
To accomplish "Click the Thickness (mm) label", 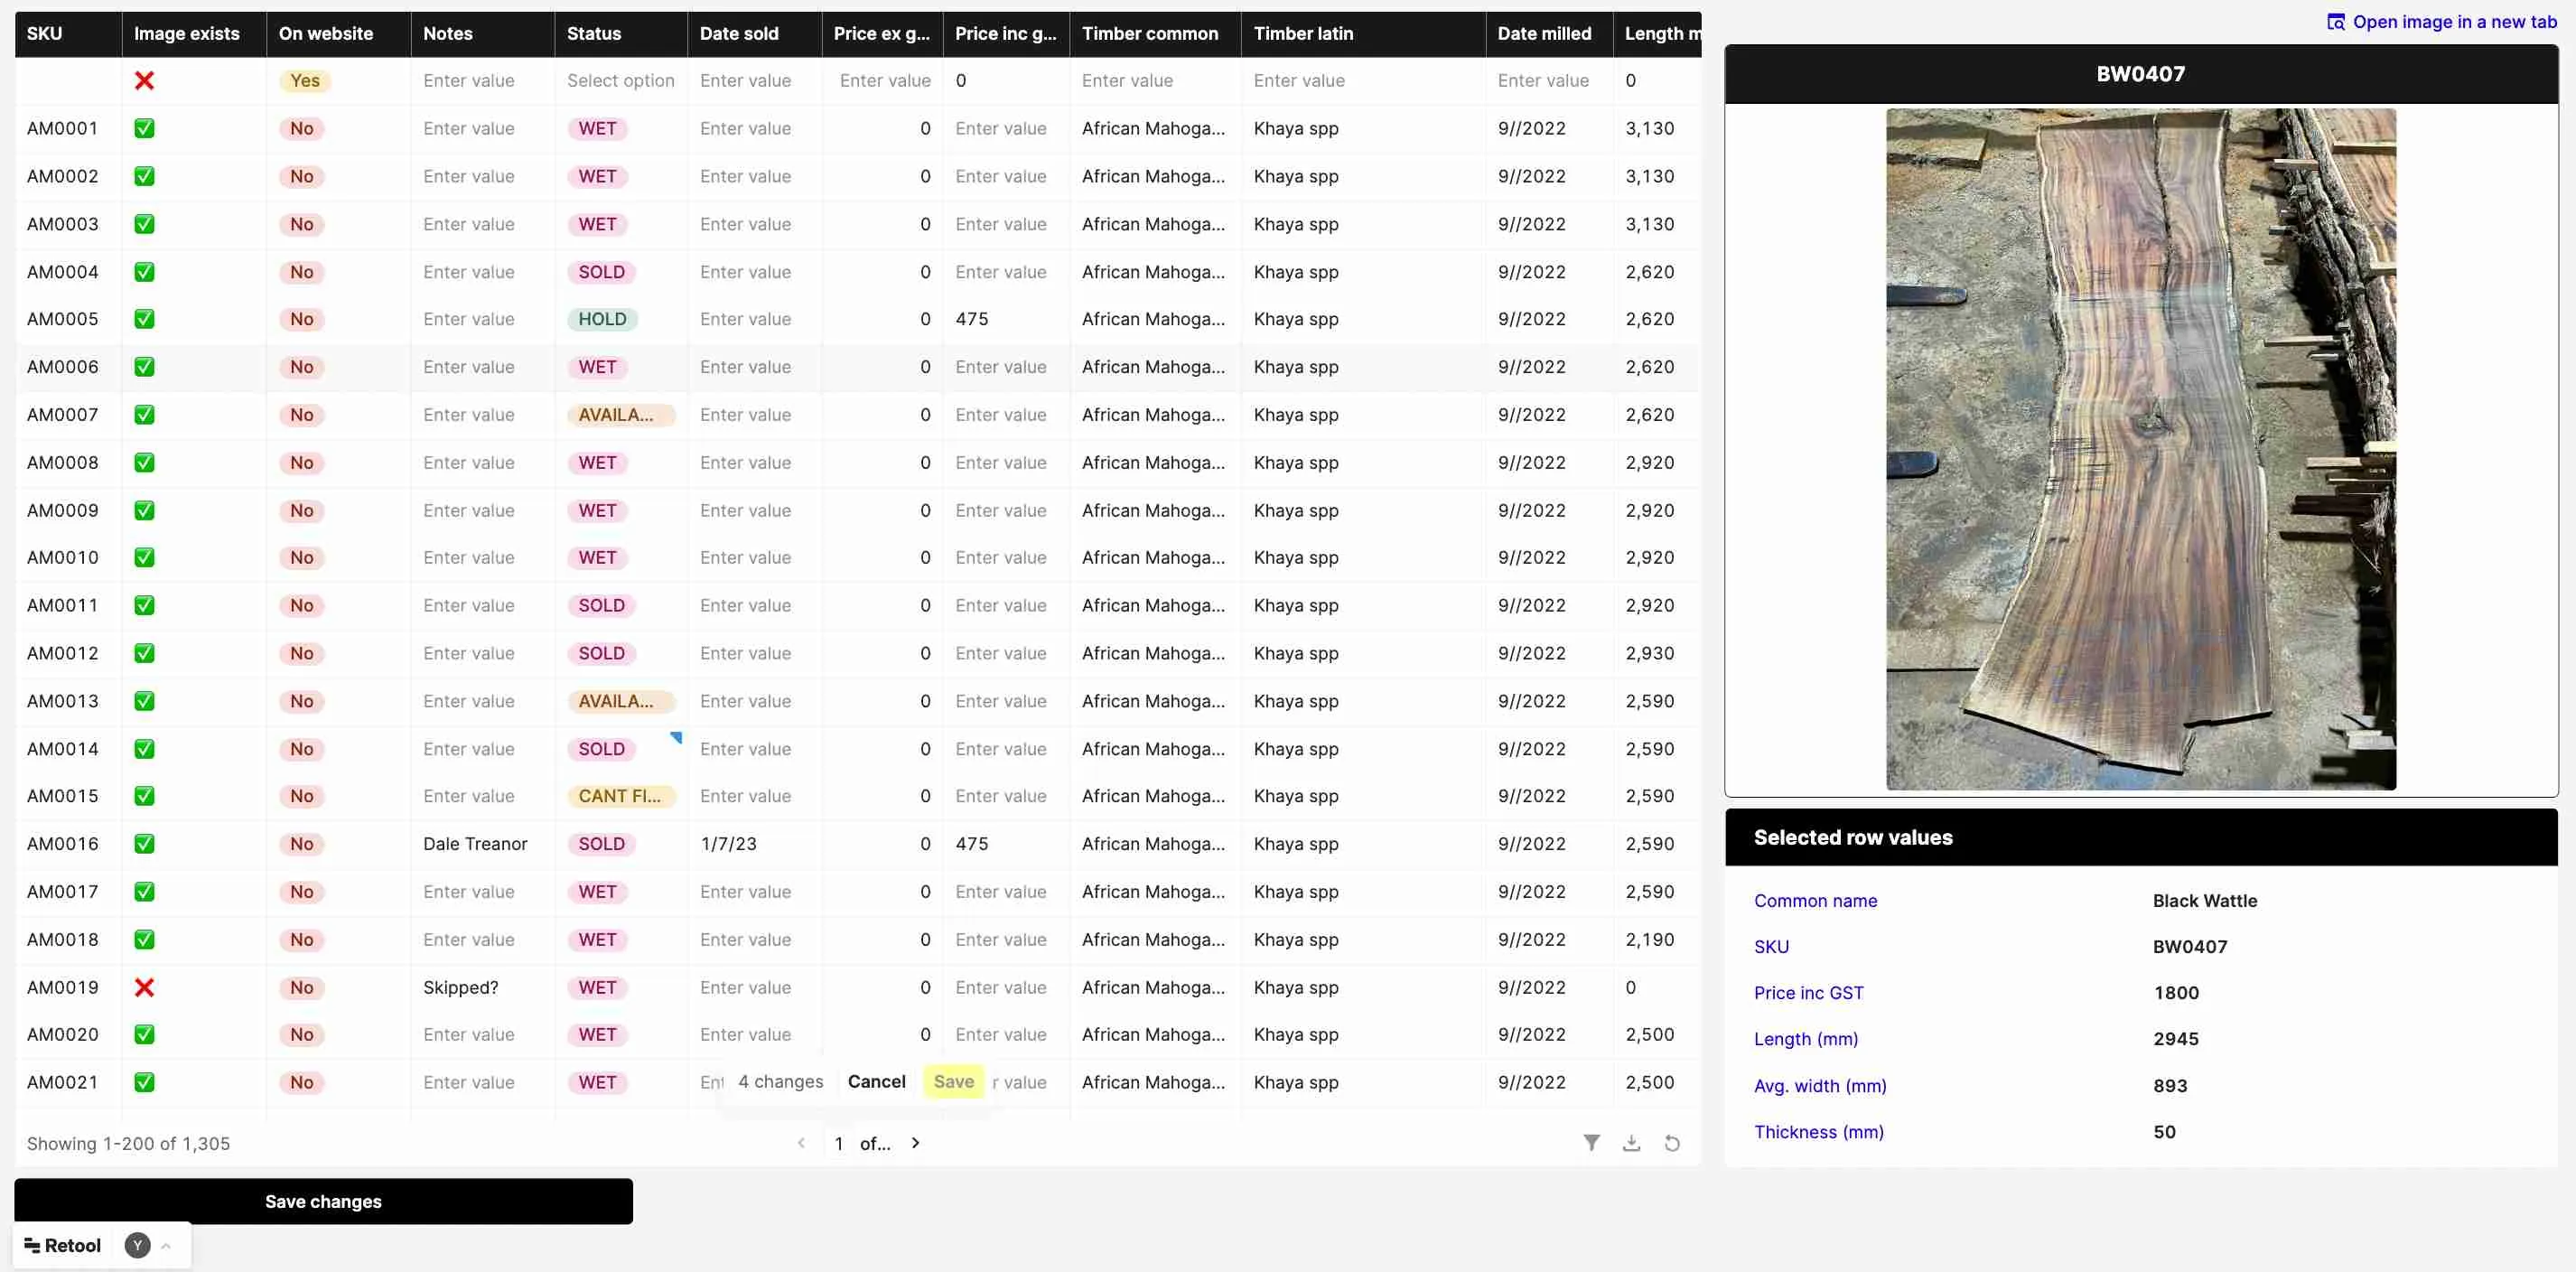I will click(1819, 1132).
